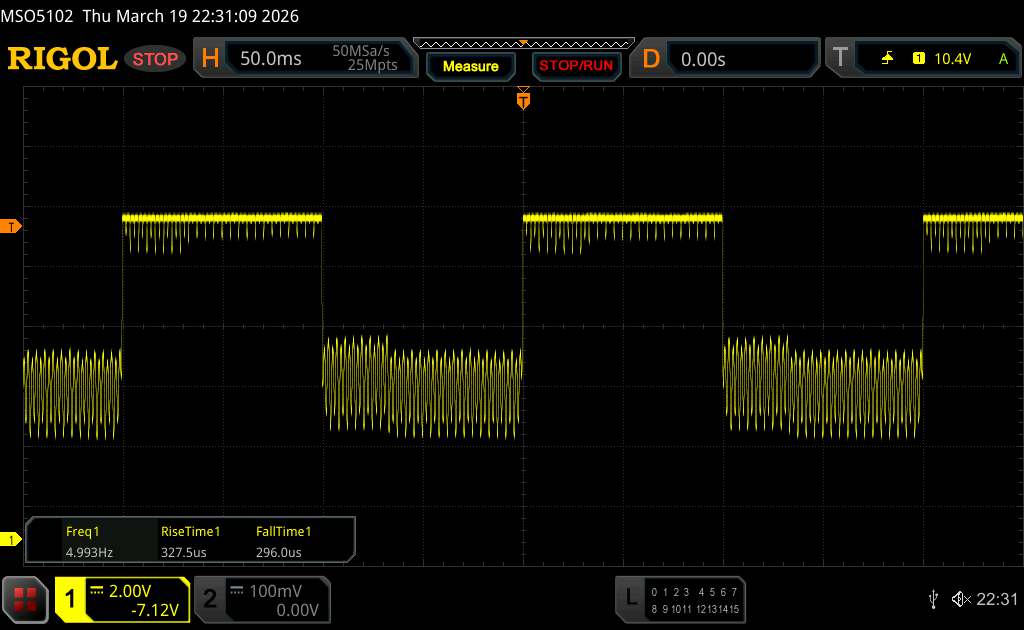Select the RiseTime1 measurement result

190,542
